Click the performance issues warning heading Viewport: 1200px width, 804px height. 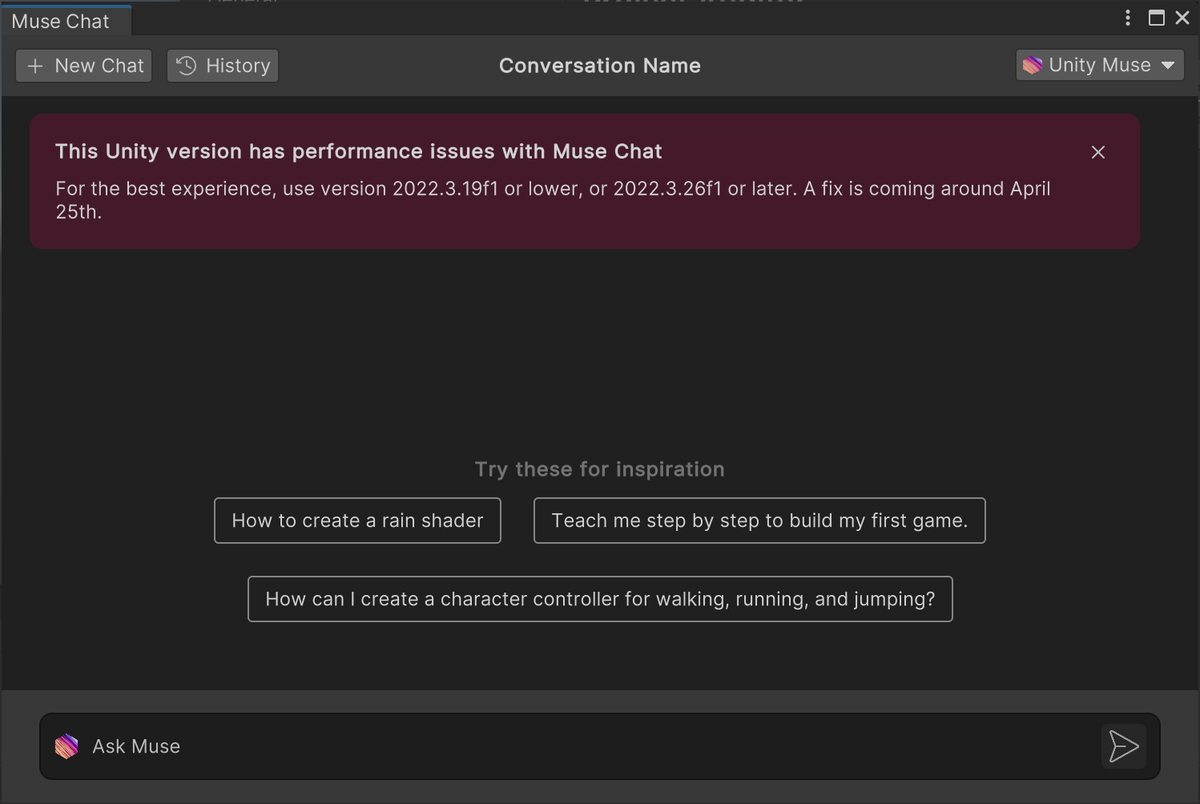(359, 151)
